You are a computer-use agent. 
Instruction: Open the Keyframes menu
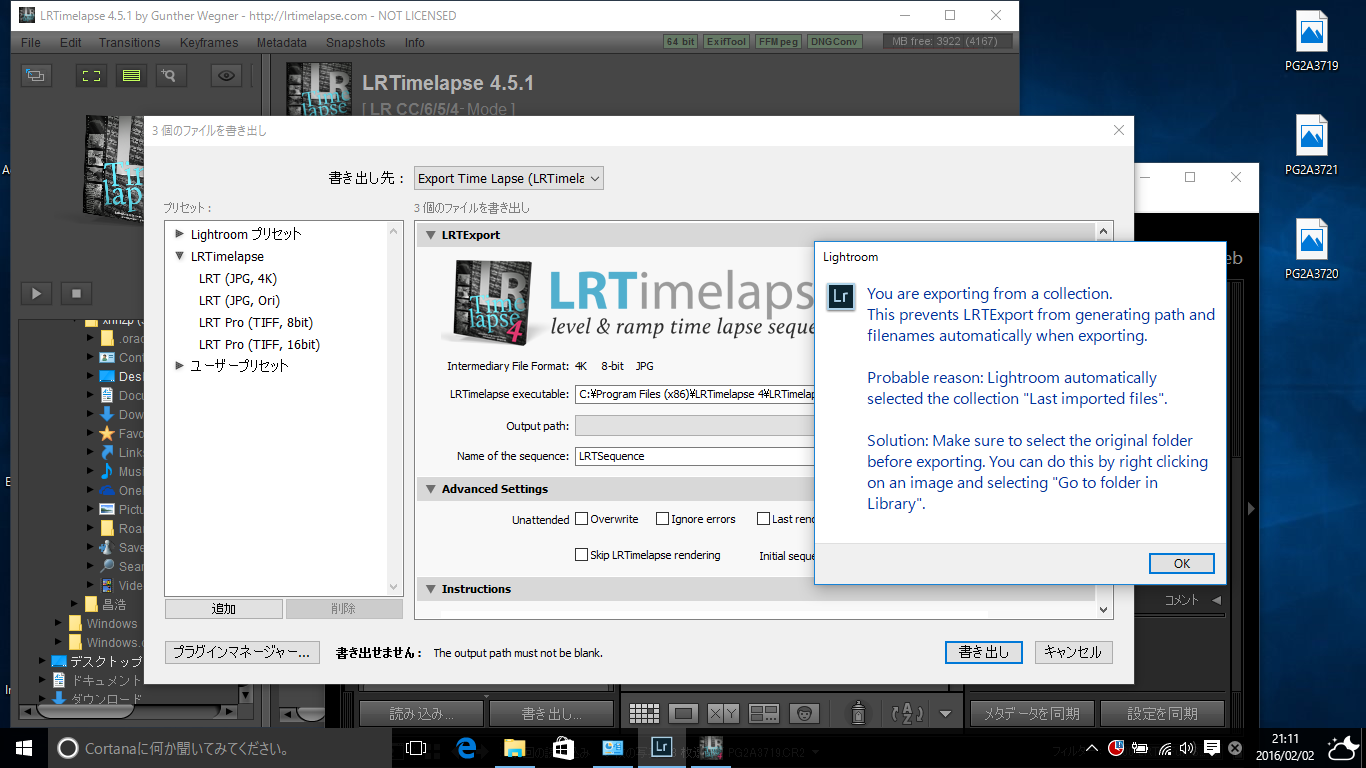coord(209,43)
